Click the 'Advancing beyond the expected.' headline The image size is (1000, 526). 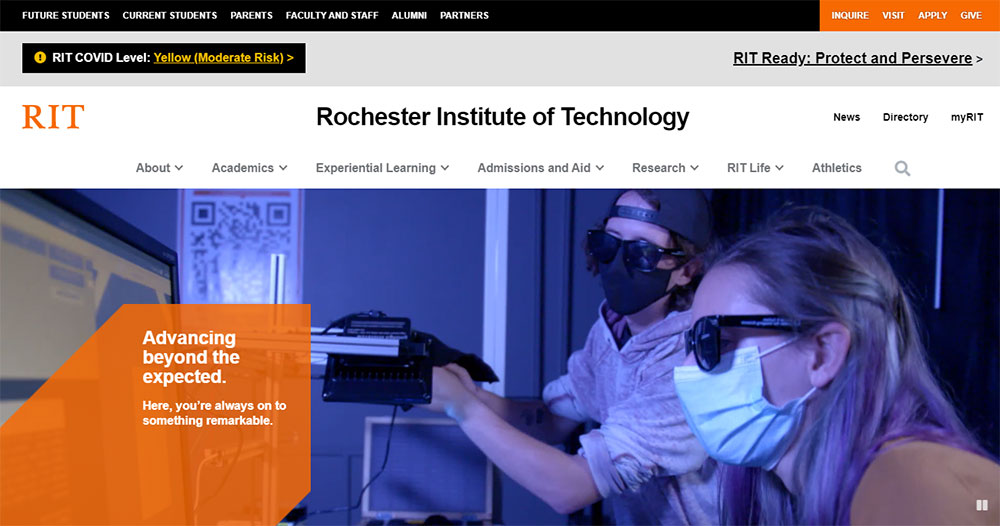pyautogui.click(x=191, y=357)
